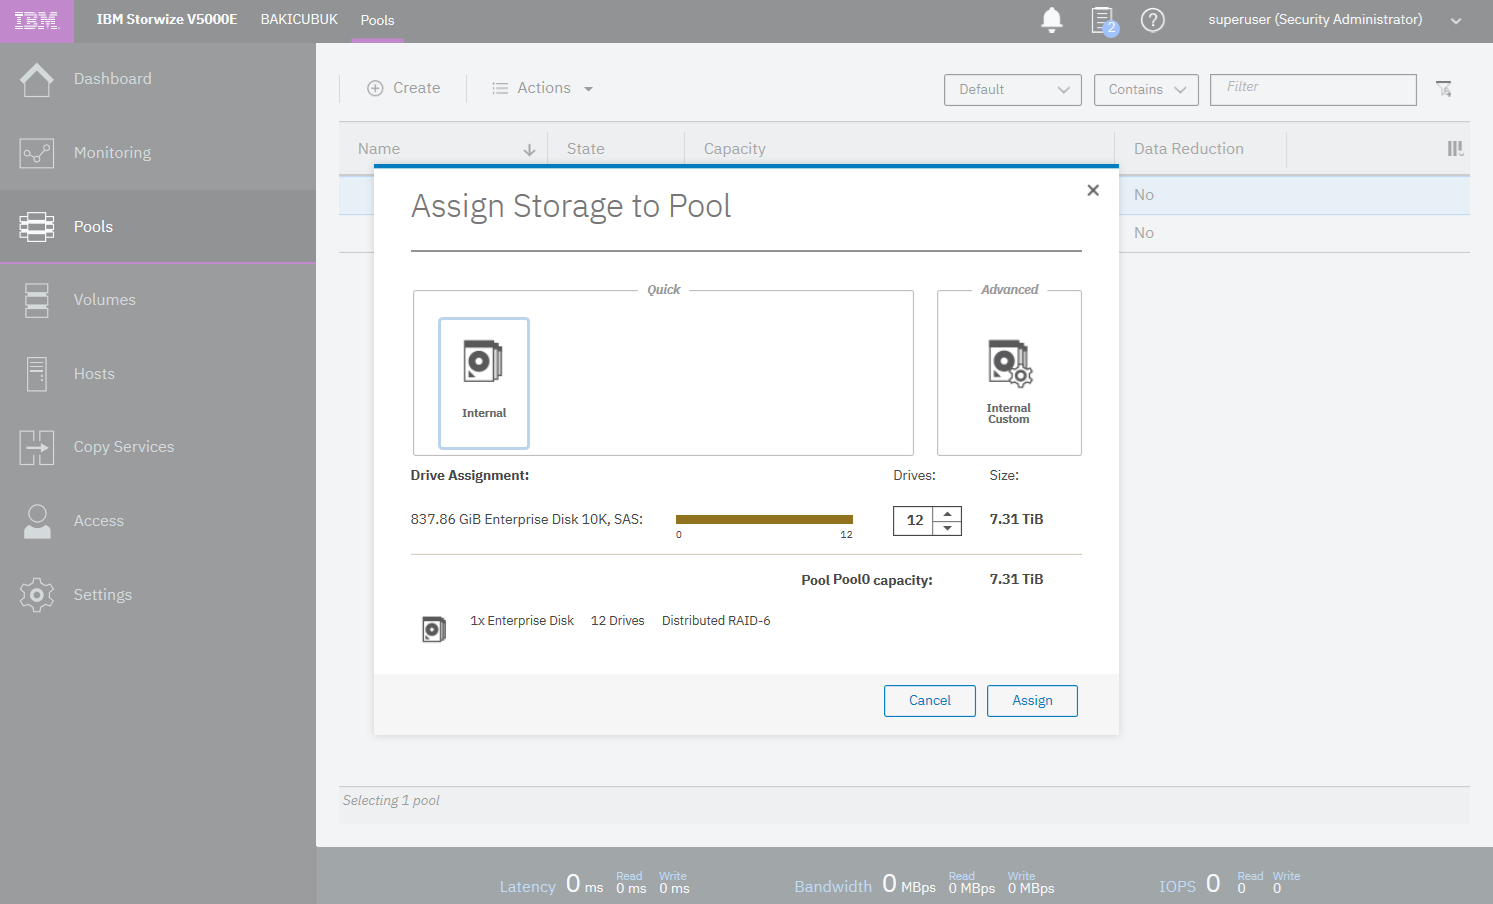Choose the Internal Custom advanced option
The height and width of the screenshot is (904, 1493).
1009,381
